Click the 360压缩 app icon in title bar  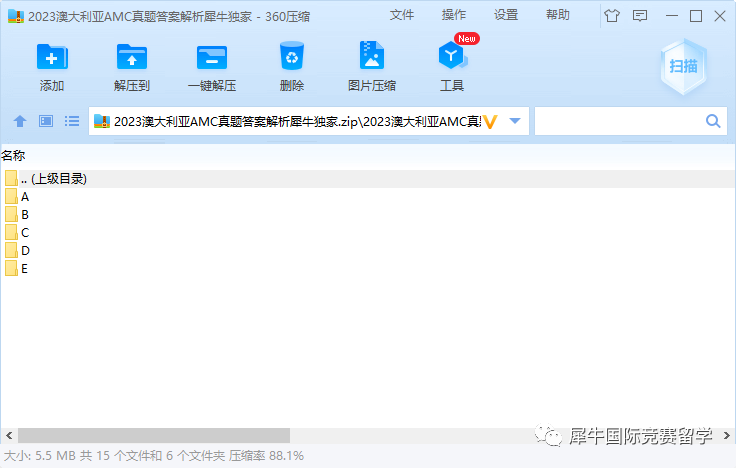(16, 16)
